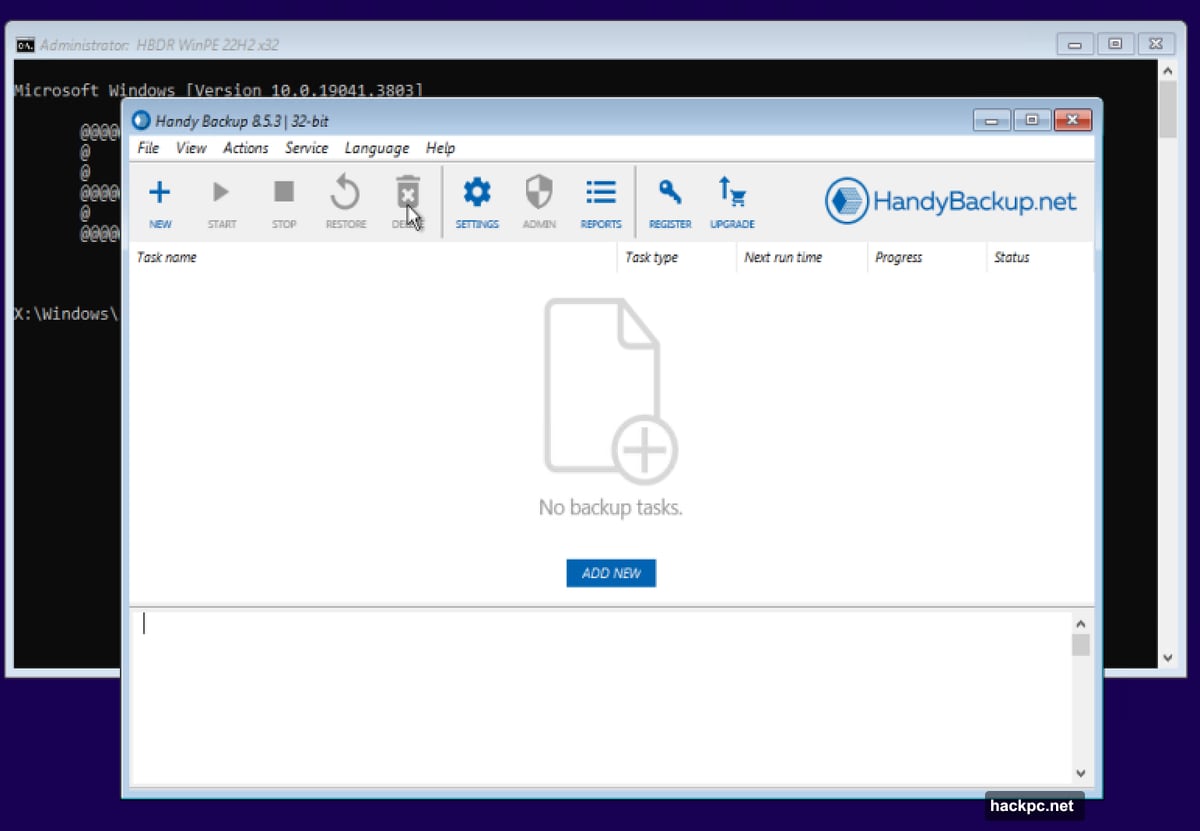This screenshot has height=831, width=1200.
Task: Open the View menu
Action: pyautogui.click(x=190, y=148)
